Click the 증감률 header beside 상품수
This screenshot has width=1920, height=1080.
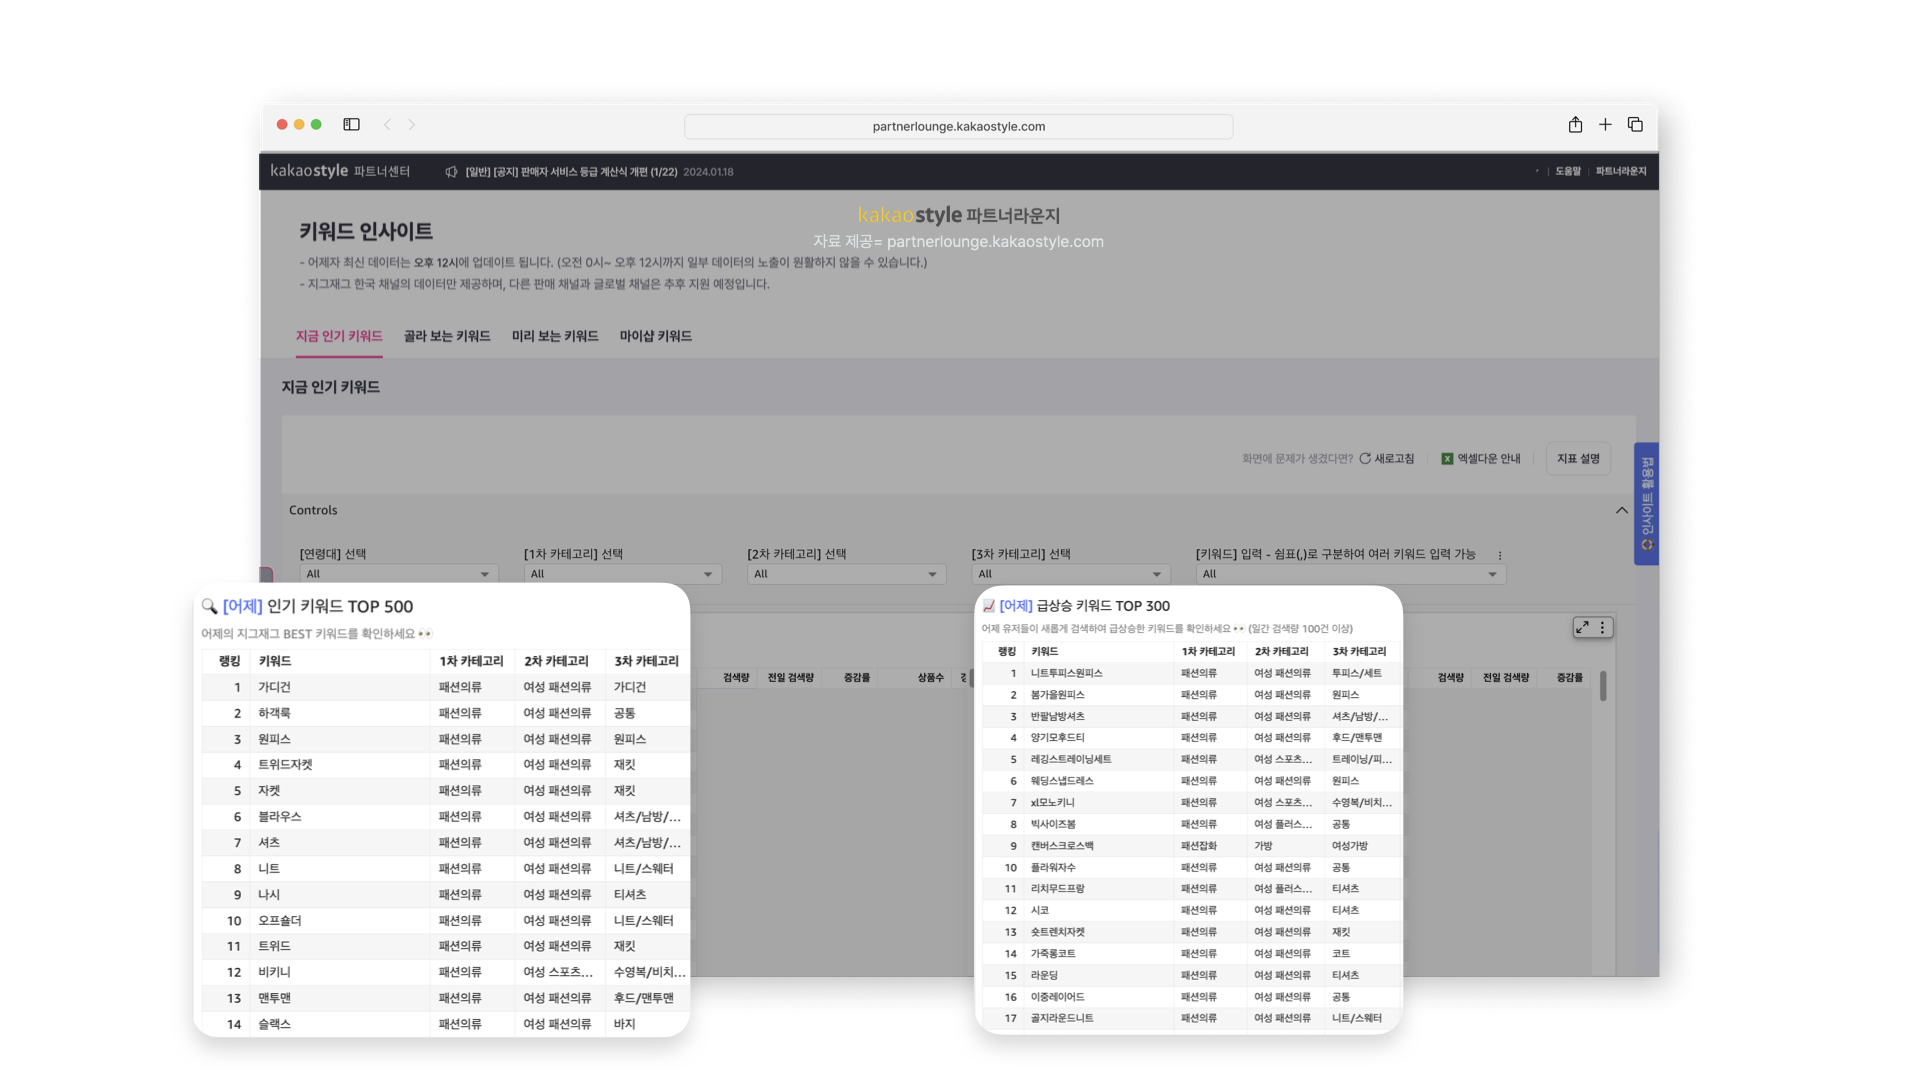point(857,678)
